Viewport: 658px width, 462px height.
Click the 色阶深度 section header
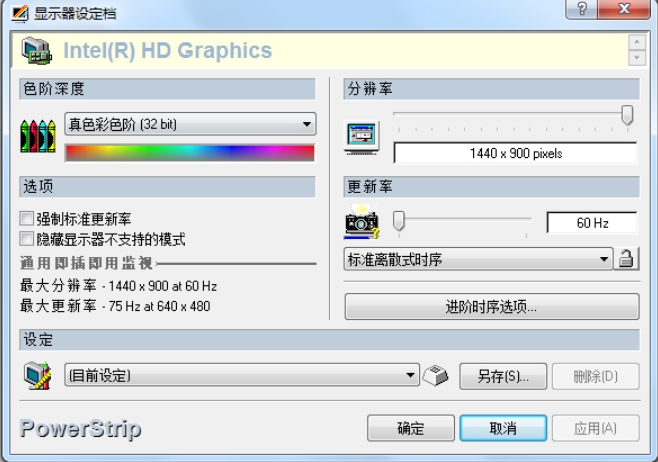(x=167, y=89)
